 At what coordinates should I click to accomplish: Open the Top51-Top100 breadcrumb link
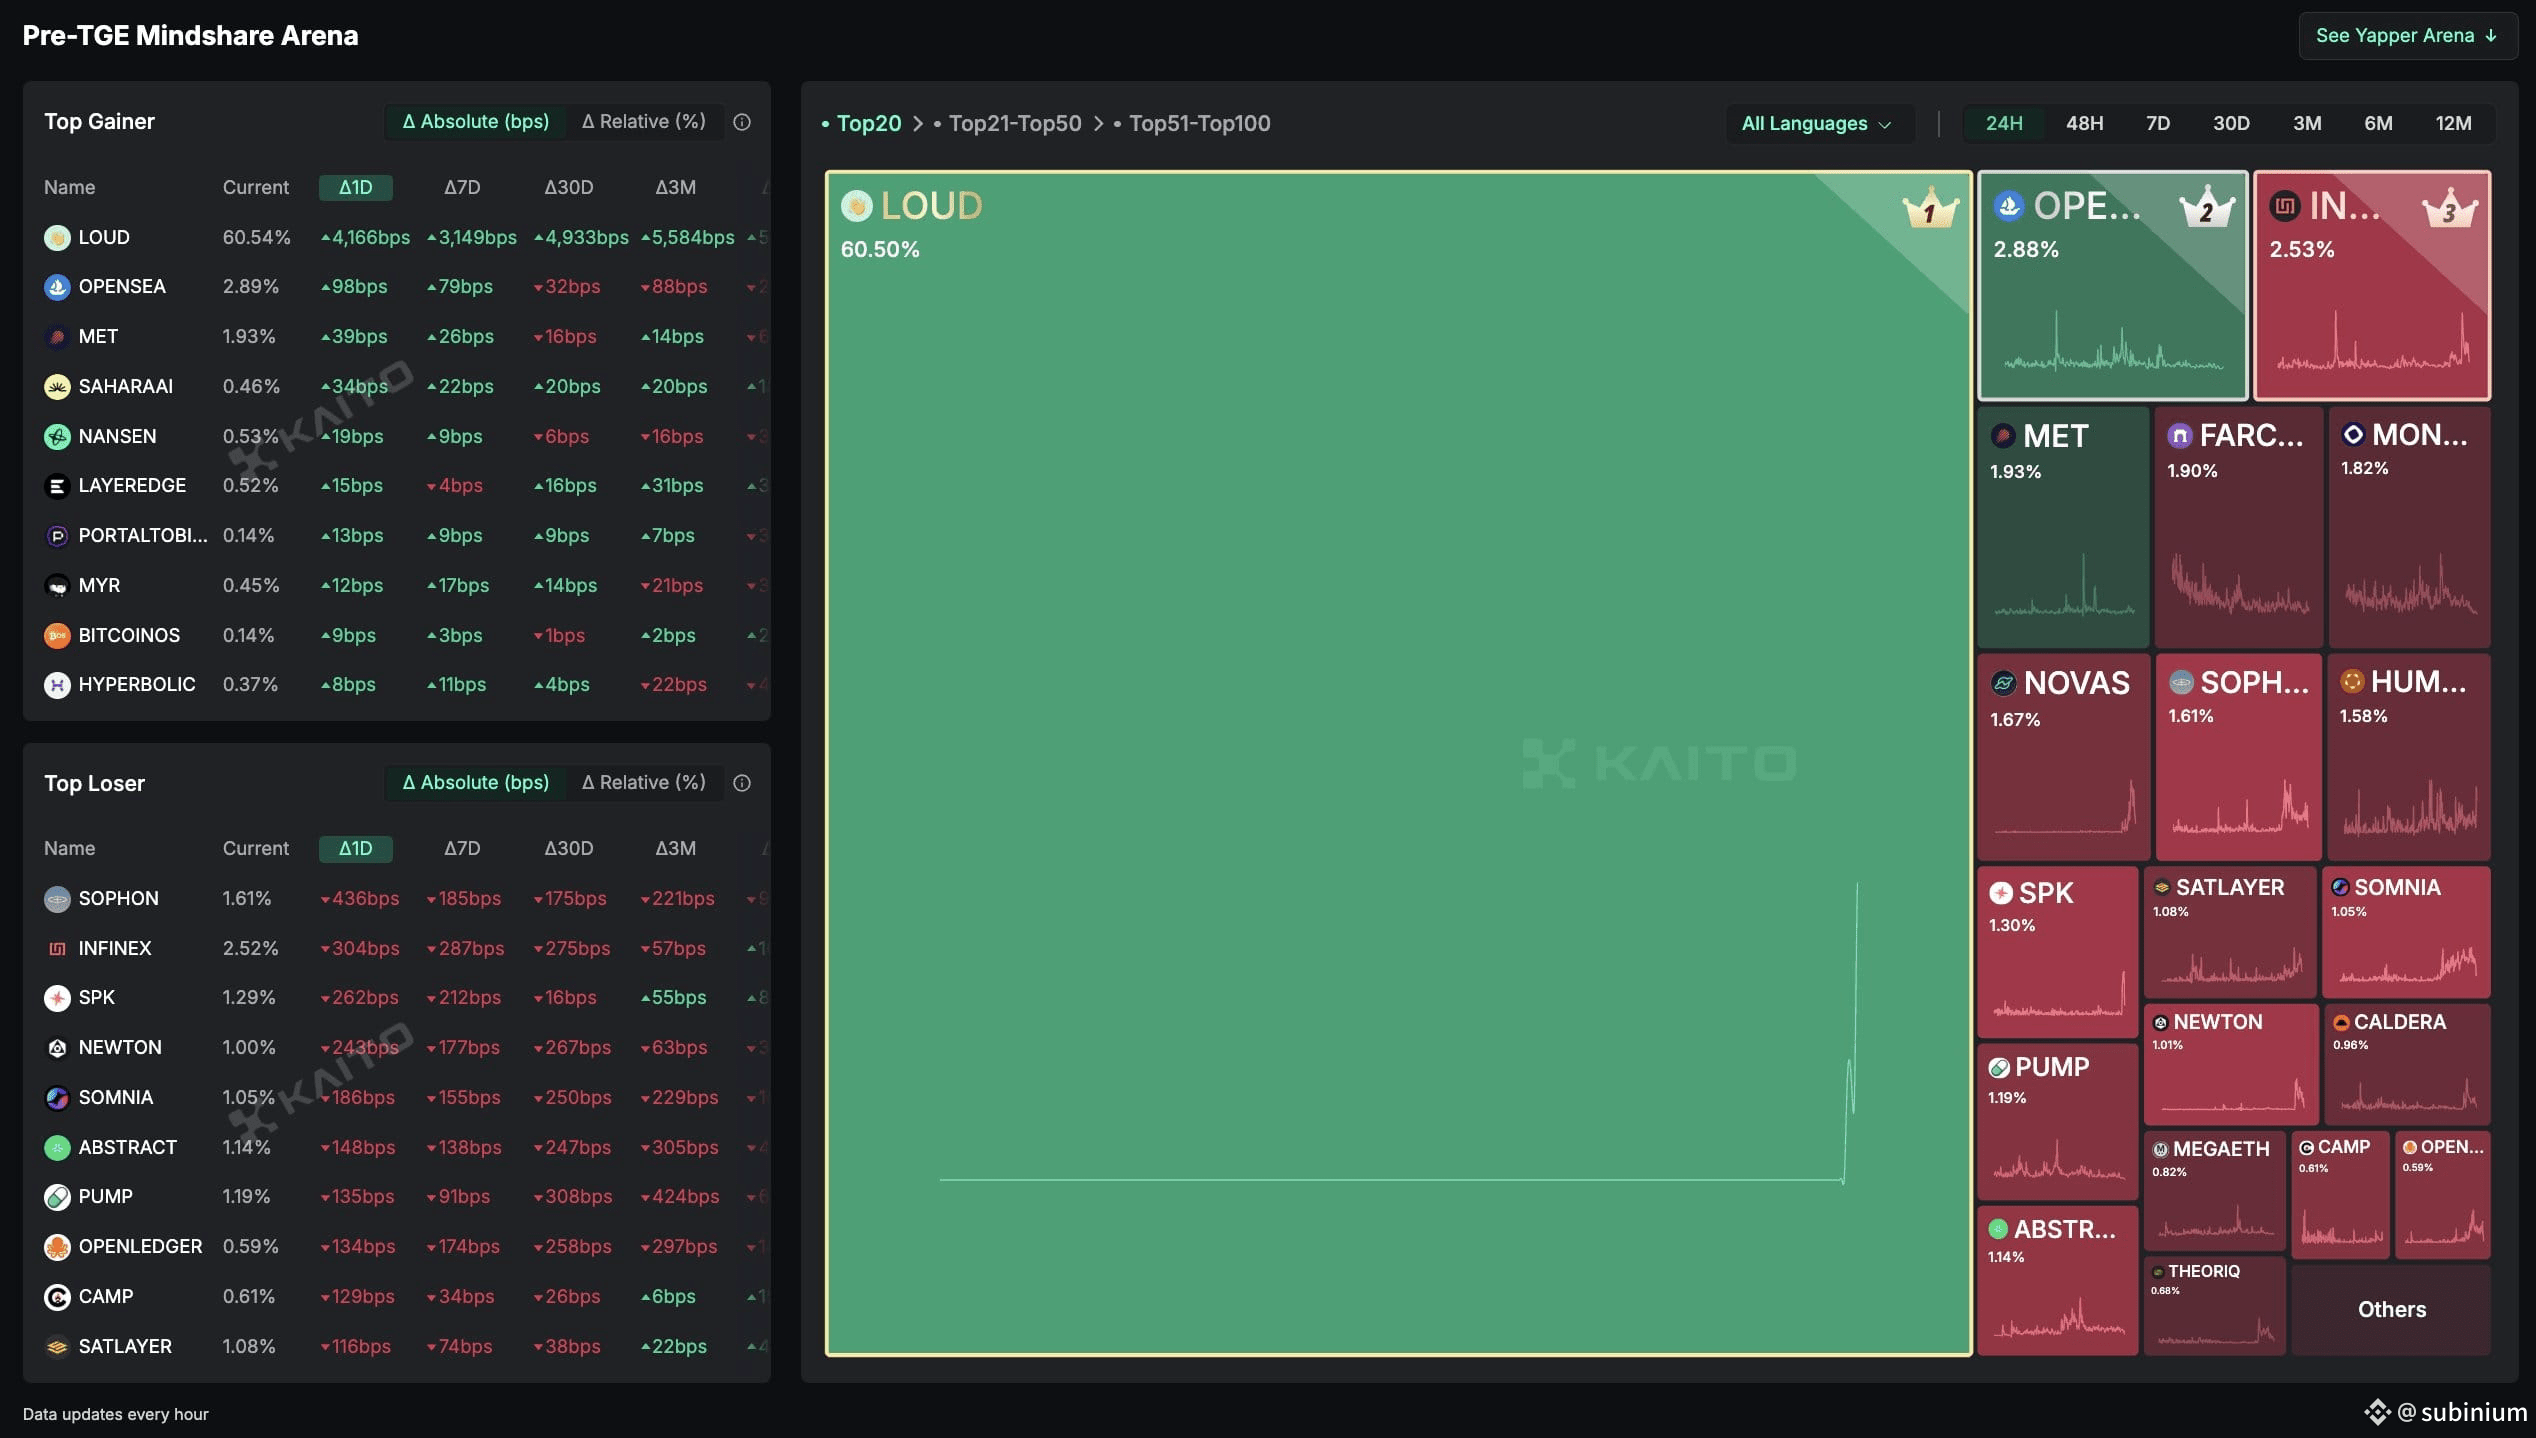point(1199,124)
